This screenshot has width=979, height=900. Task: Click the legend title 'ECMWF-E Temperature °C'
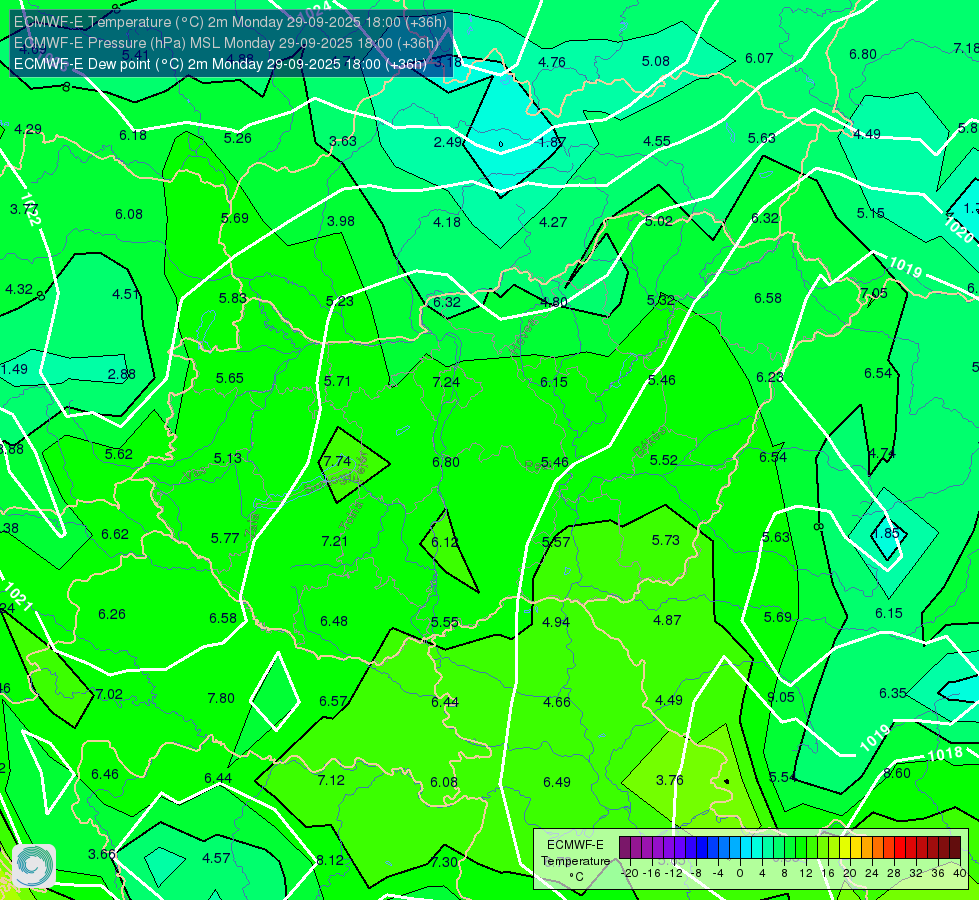tap(575, 861)
